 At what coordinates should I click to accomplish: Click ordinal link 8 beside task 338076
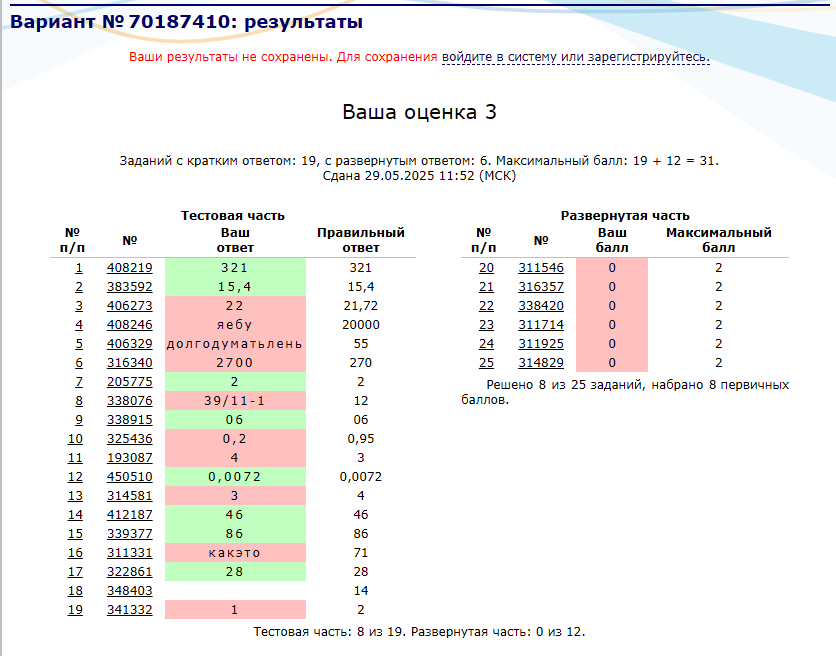point(79,401)
